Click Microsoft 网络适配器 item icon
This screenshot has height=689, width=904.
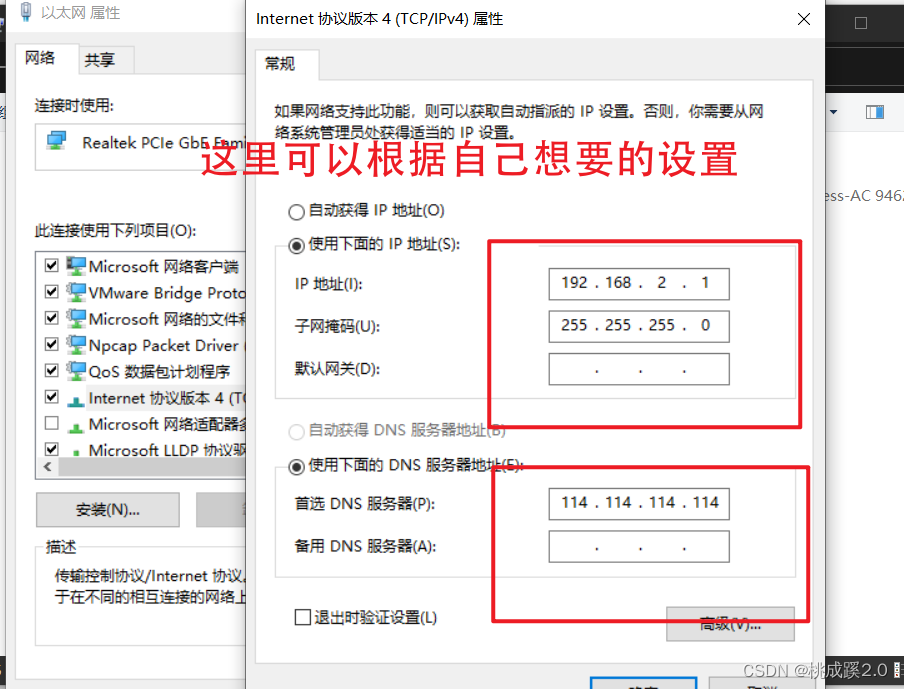[76, 428]
